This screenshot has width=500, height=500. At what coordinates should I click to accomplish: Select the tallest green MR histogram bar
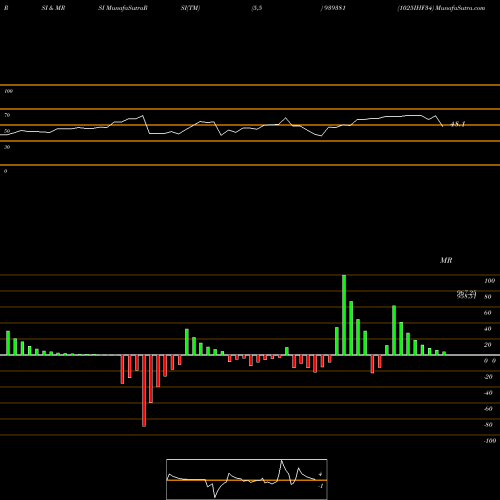[344, 315]
